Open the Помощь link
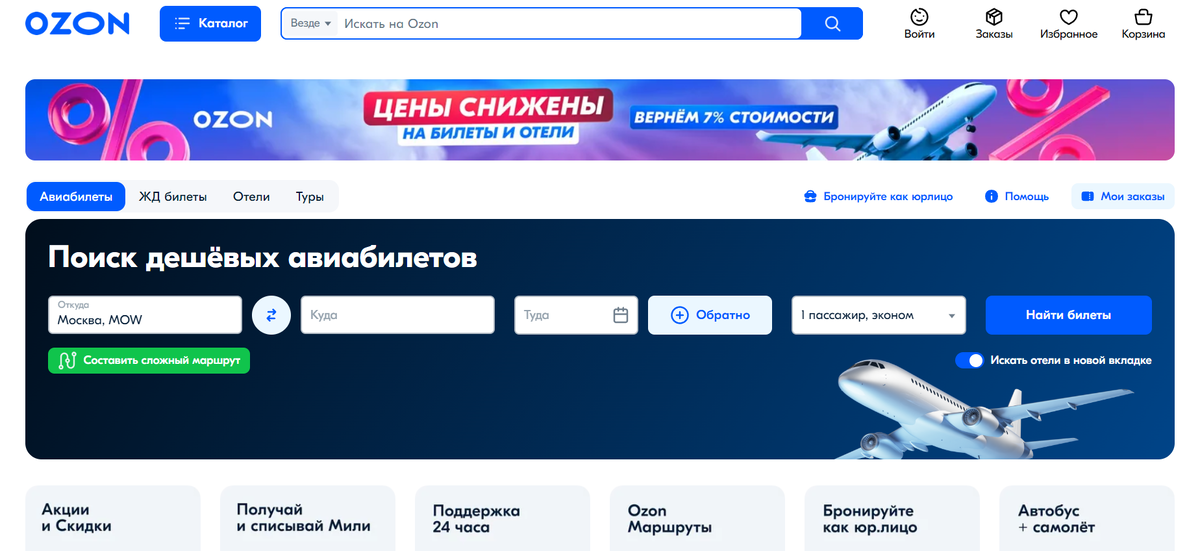 (x=1017, y=197)
